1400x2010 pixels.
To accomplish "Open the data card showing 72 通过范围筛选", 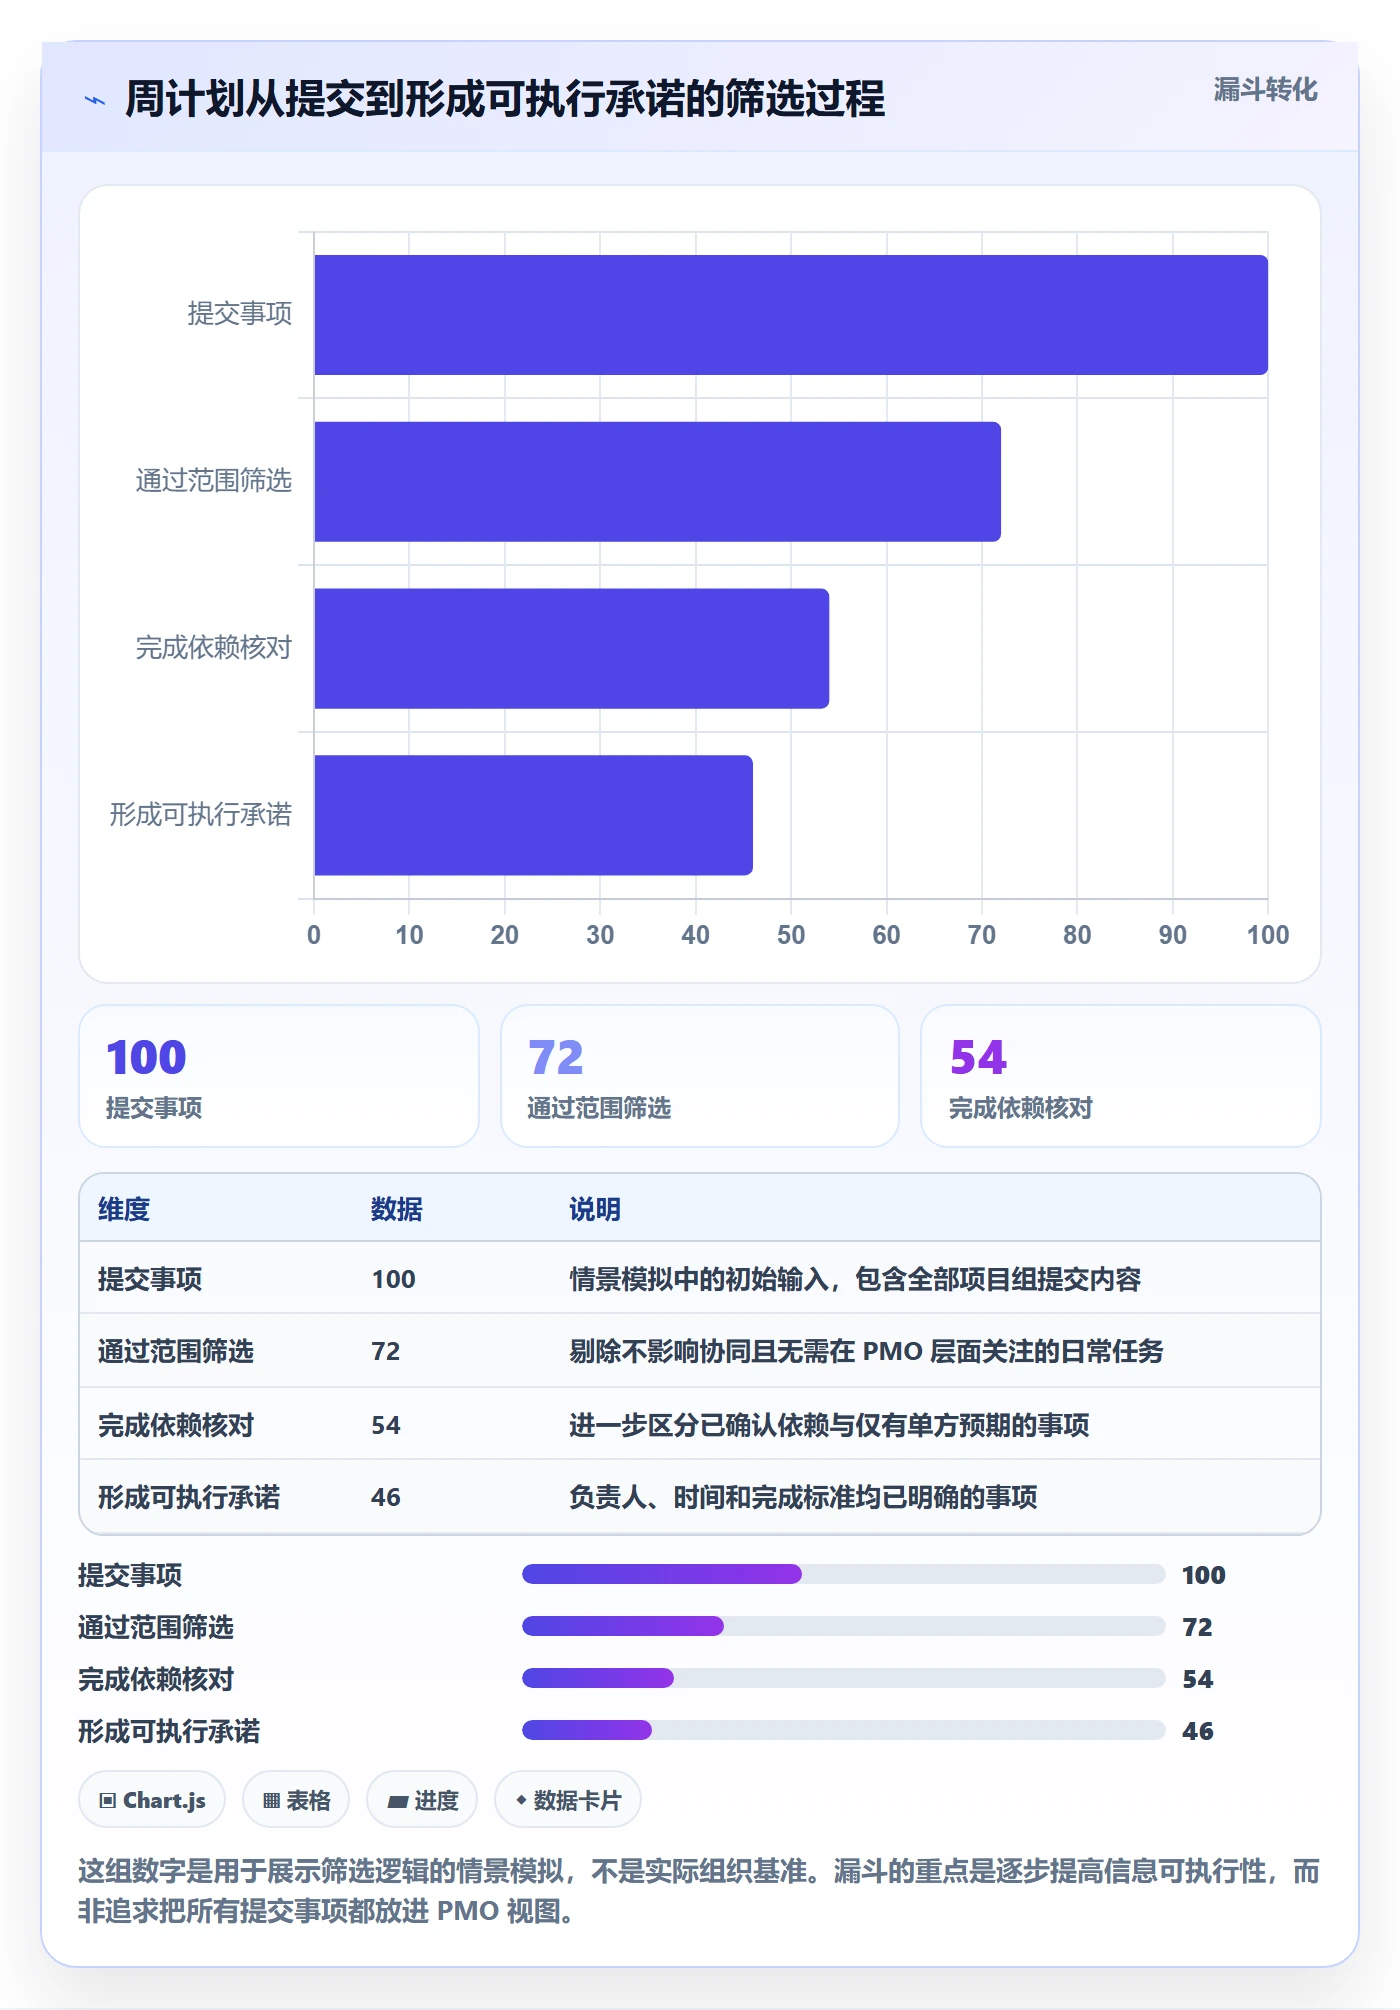I will [700, 1076].
